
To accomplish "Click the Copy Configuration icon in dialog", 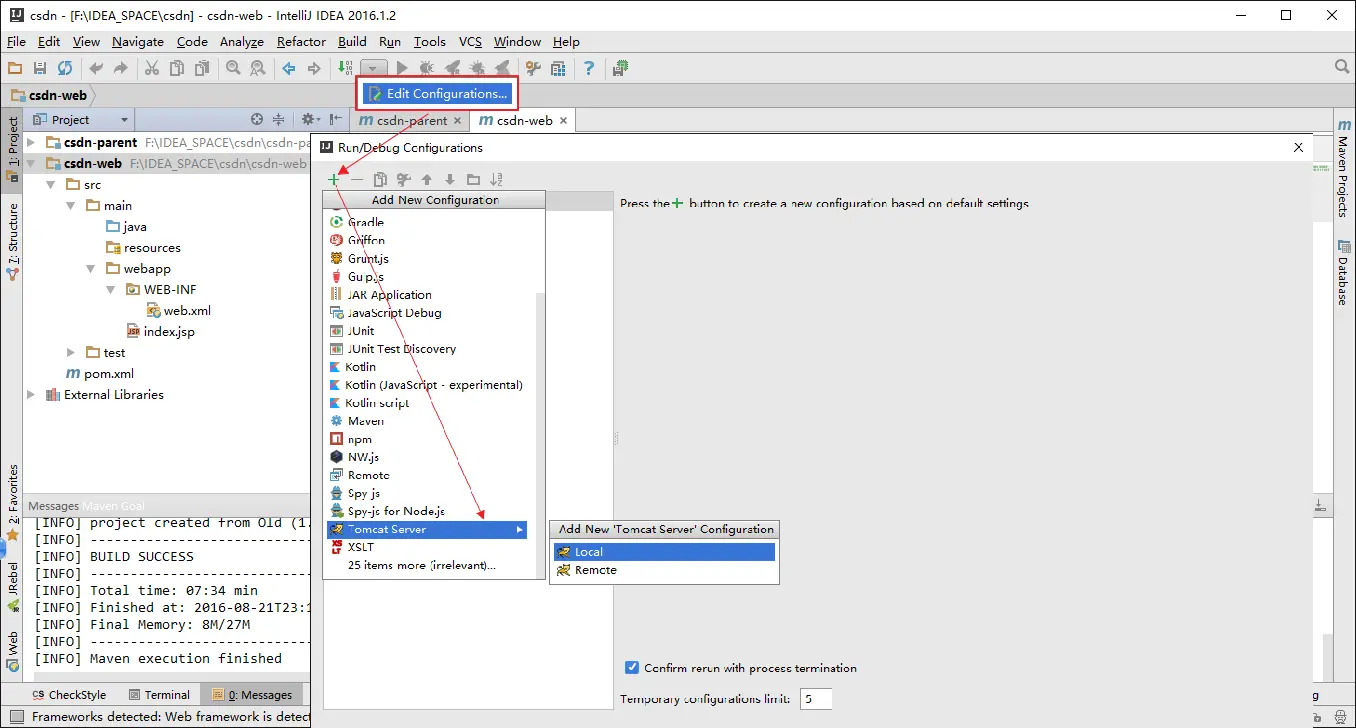I will 380,180.
